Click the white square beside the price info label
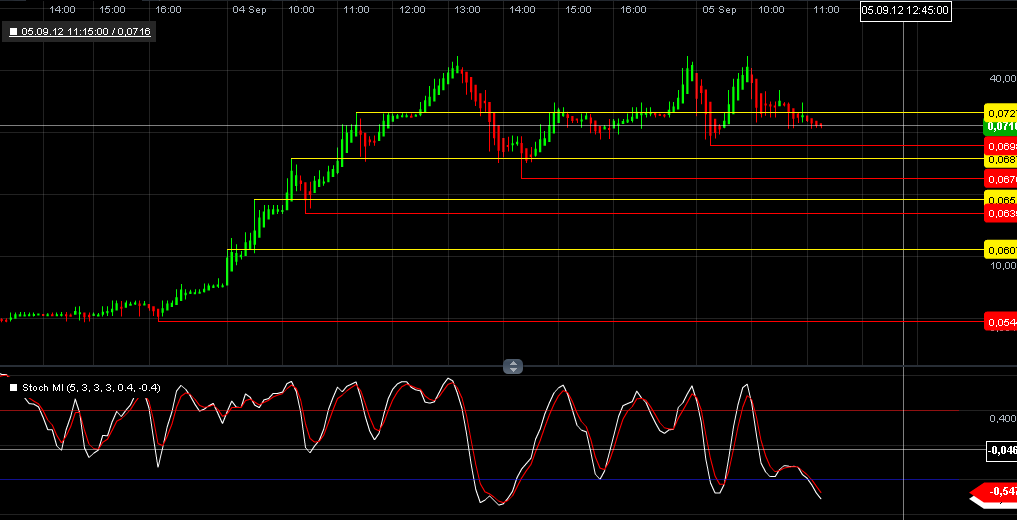The height and width of the screenshot is (520, 1017). point(14,32)
